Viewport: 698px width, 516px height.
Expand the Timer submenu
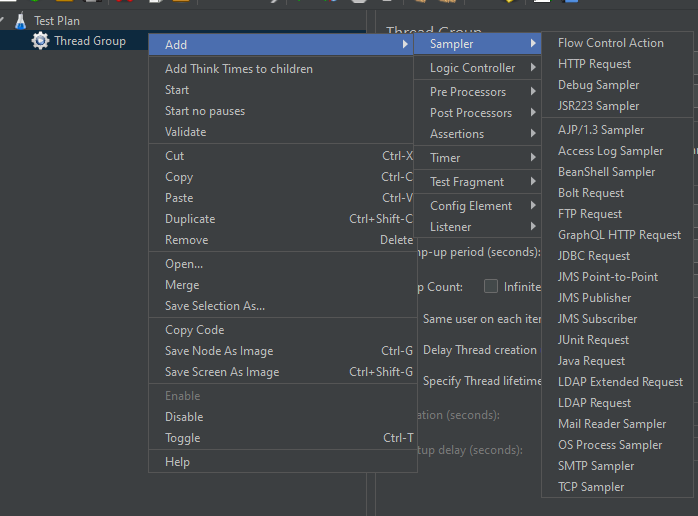pos(477,158)
